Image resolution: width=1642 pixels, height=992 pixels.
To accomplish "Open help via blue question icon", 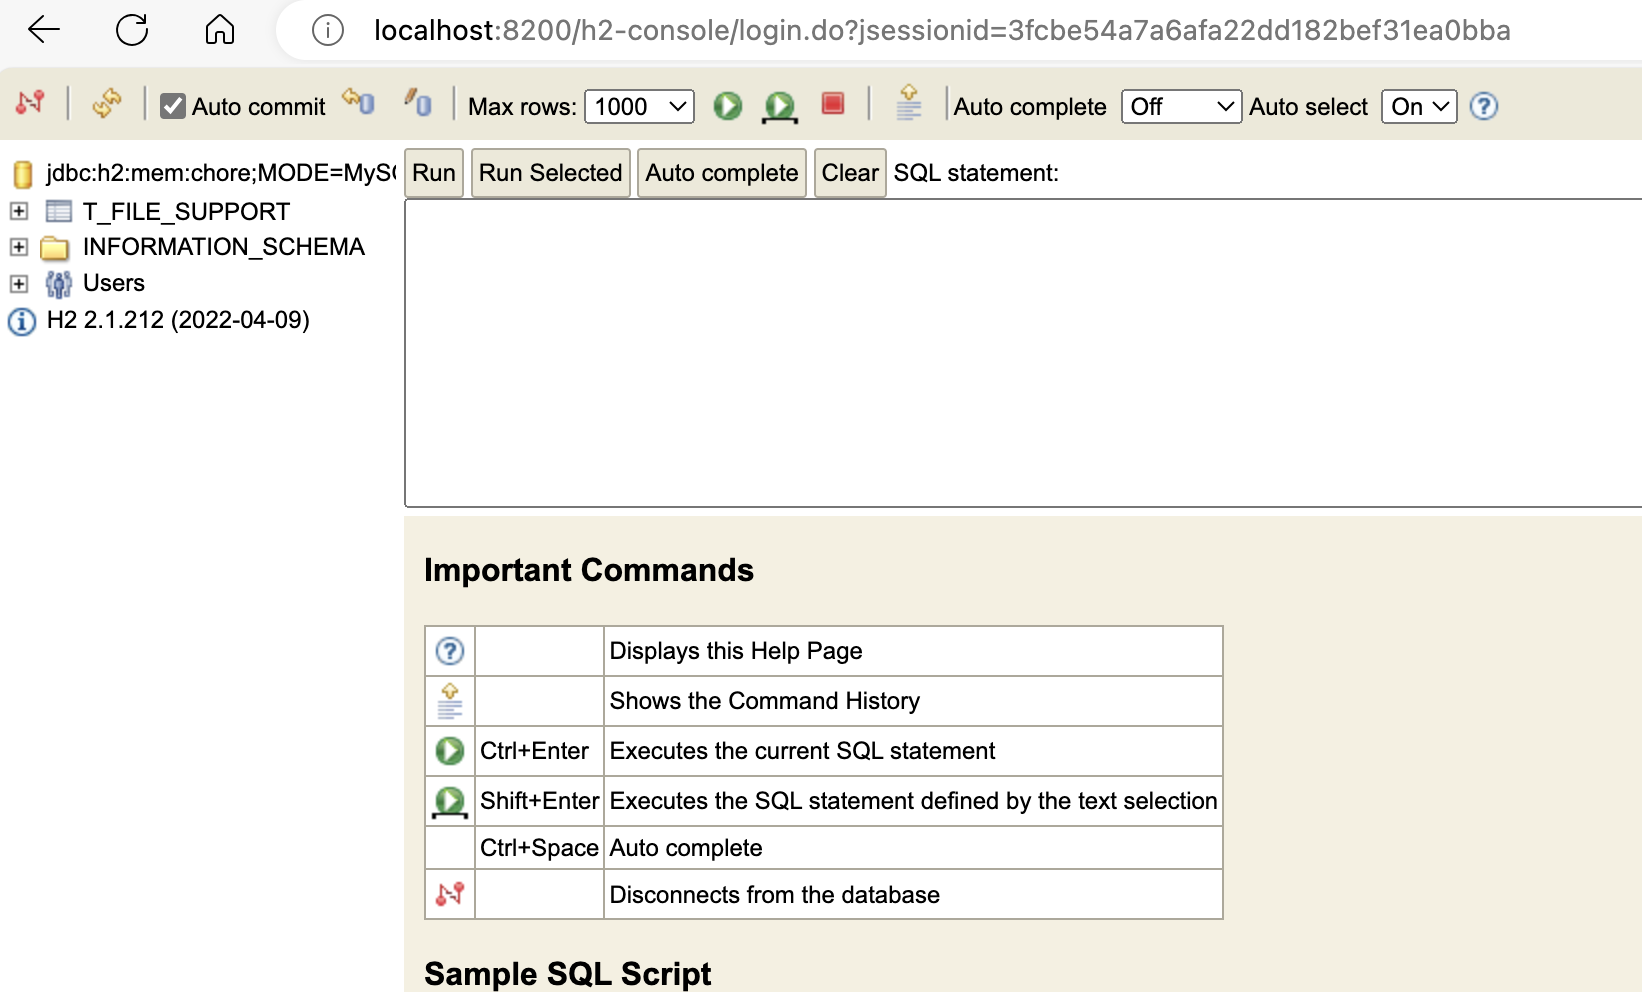I will pyautogui.click(x=1484, y=106).
